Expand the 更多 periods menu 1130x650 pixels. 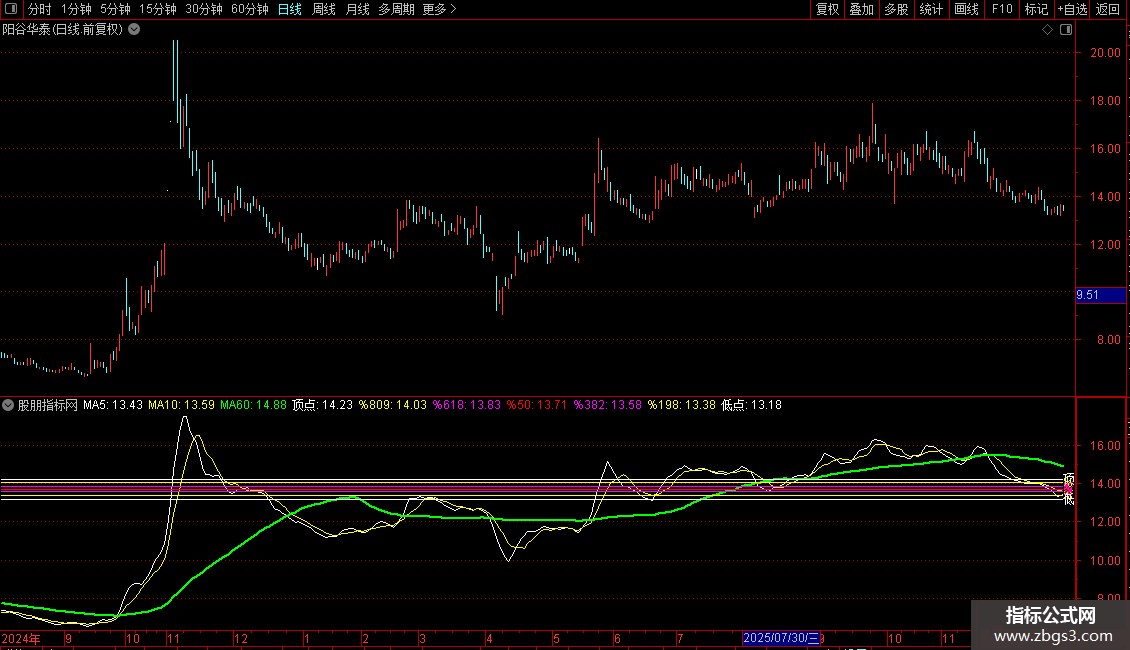(x=439, y=9)
